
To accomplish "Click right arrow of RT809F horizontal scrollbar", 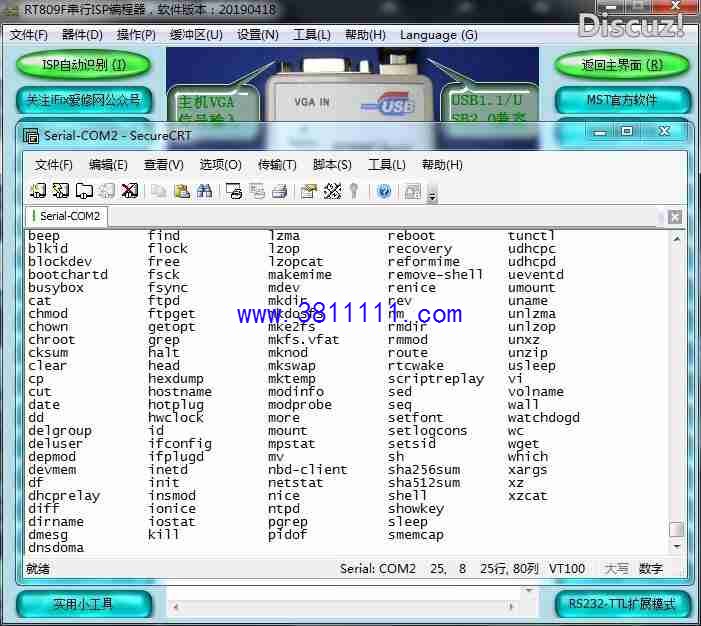I will point(511,607).
